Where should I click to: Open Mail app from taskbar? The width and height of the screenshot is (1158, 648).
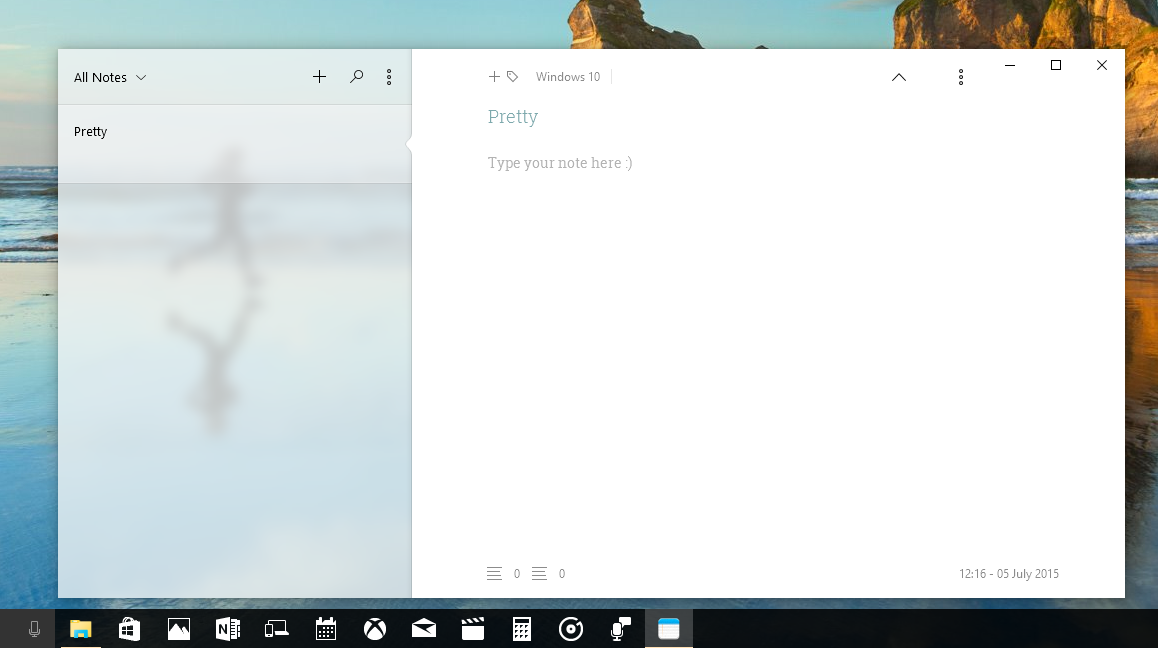[424, 629]
